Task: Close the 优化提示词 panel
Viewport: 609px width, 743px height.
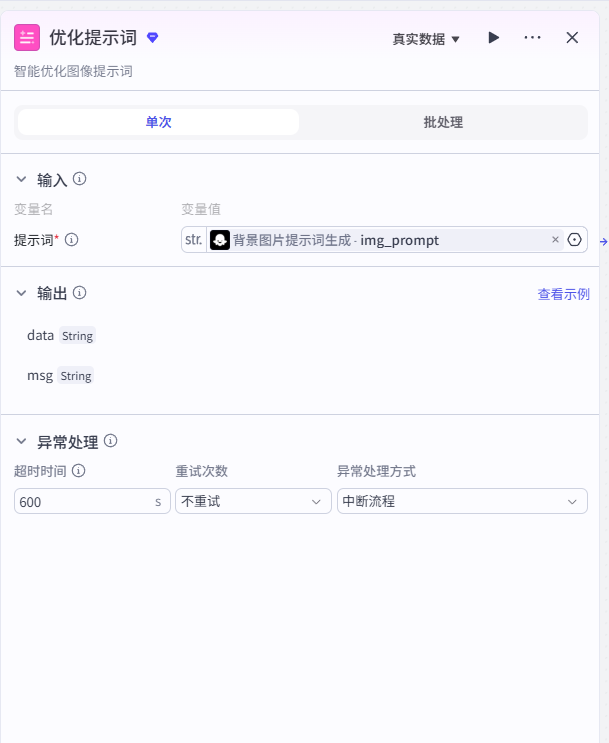Action: point(572,37)
